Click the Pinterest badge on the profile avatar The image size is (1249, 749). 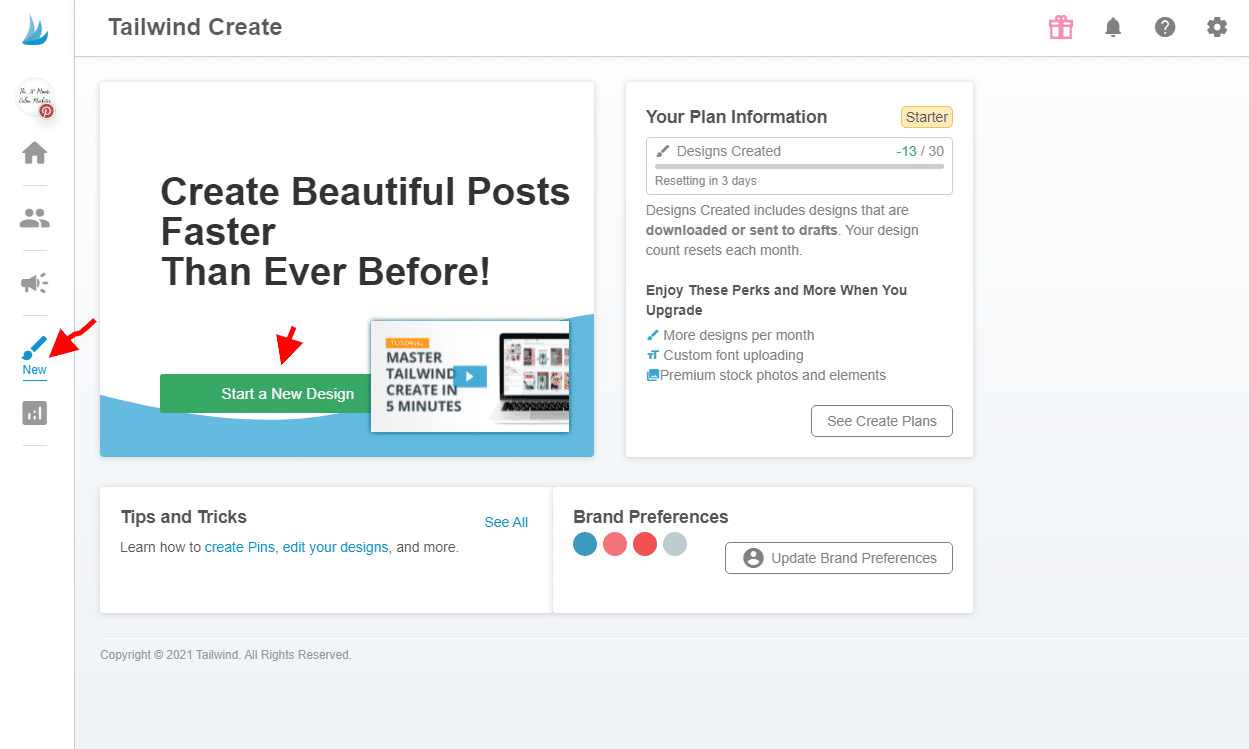pyautogui.click(x=44, y=113)
